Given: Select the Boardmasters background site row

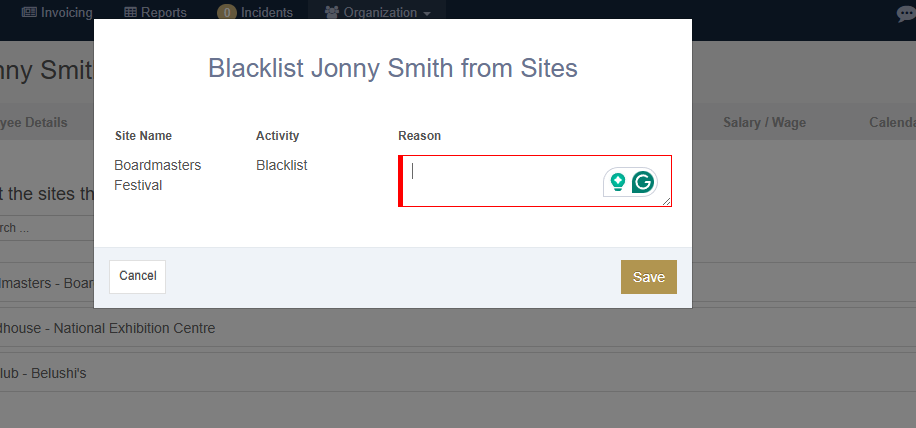Looking at the screenshot, I should 47,283.
